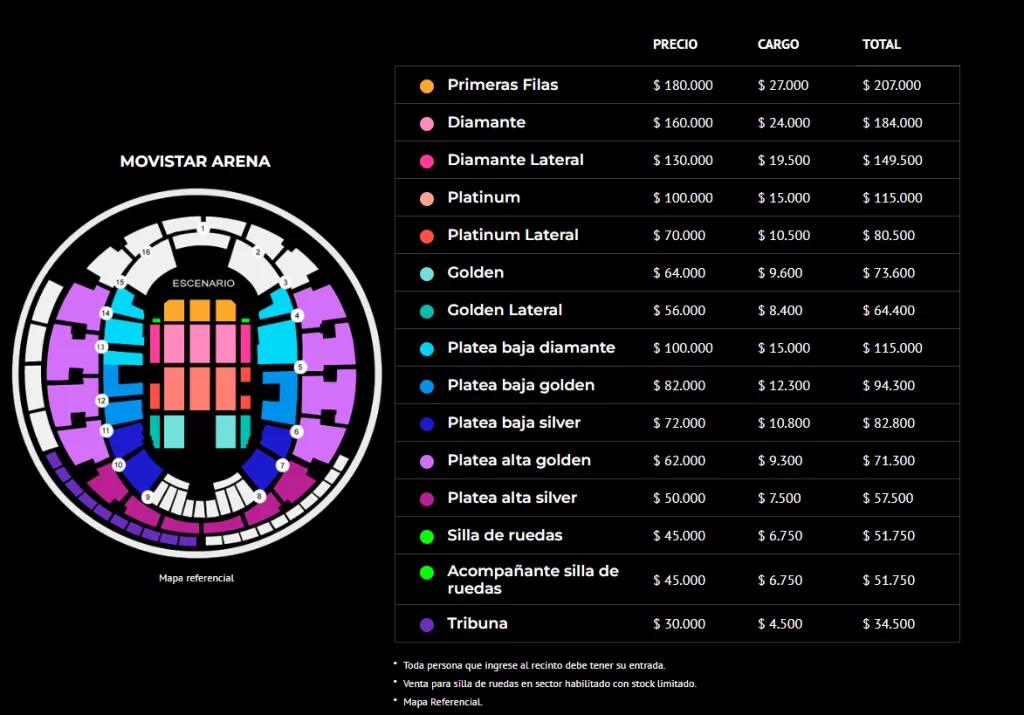Image resolution: width=1024 pixels, height=715 pixels.
Task: Select section marker 11 on the map
Action: point(106,430)
